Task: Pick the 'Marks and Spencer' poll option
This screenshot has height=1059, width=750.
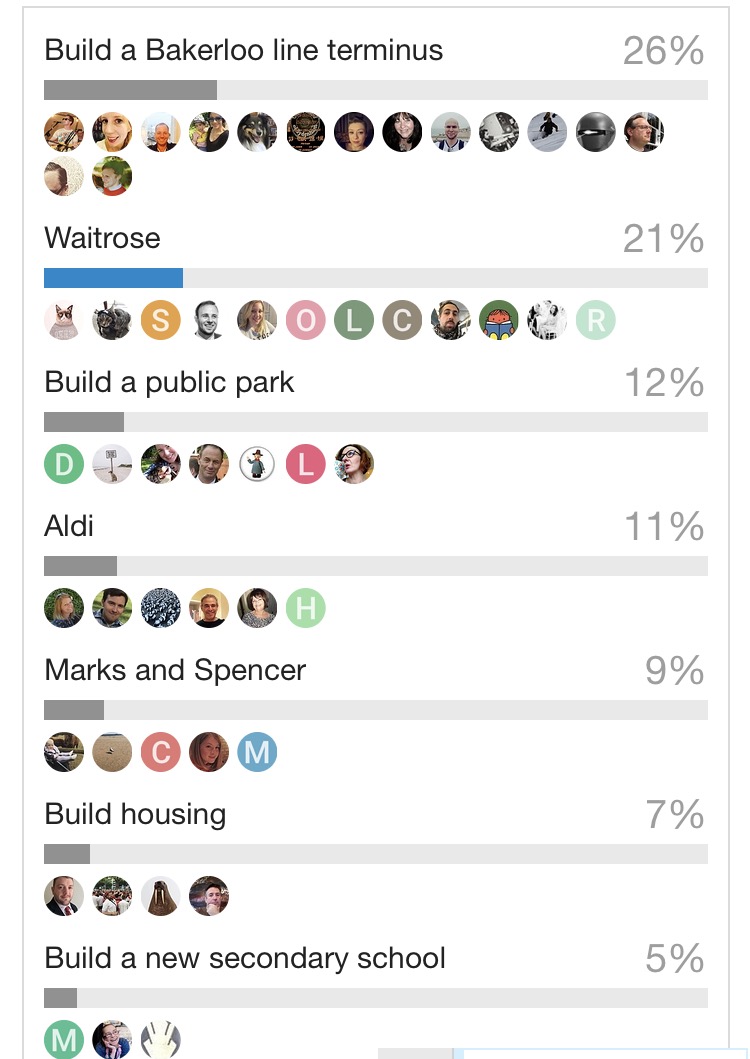Action: coord(175,670)
